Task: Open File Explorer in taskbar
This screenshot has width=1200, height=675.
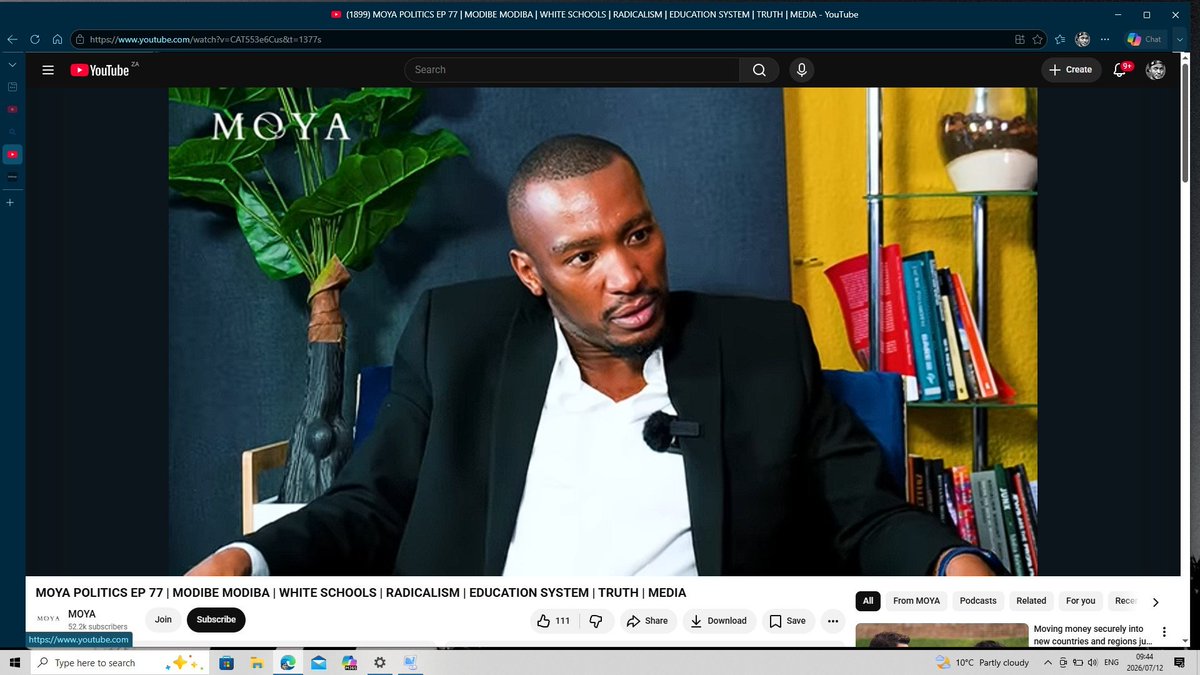Action: (257, 662)
